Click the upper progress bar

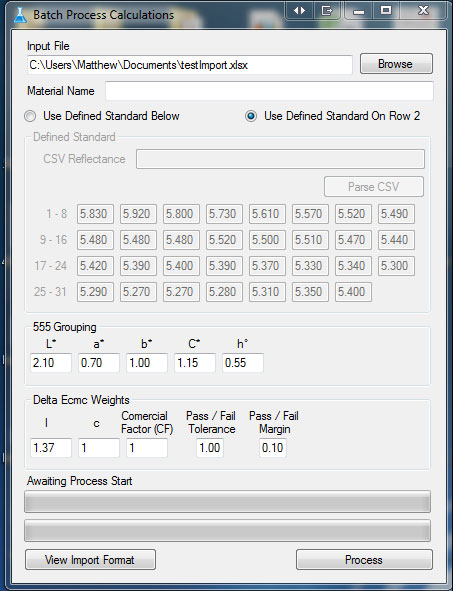pos(227,502)
